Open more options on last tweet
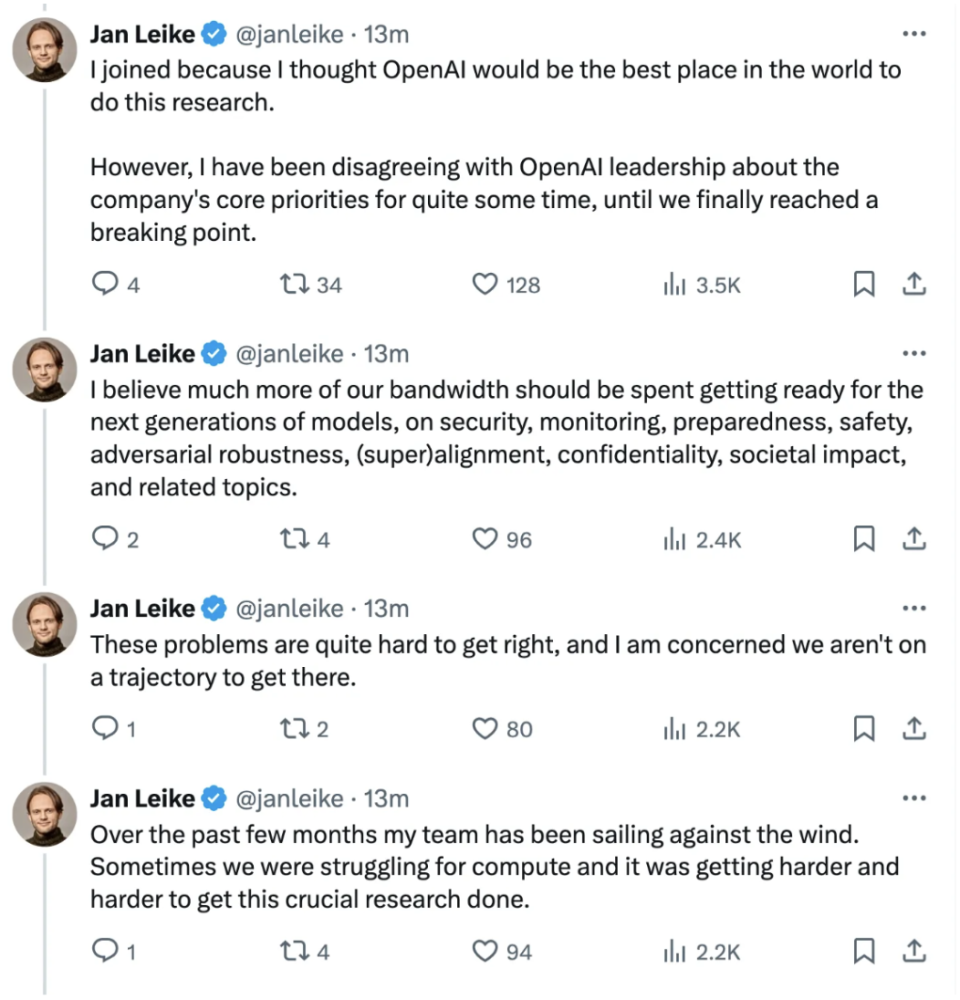Viewport: 960px width, 1000px height. point(913,798)
